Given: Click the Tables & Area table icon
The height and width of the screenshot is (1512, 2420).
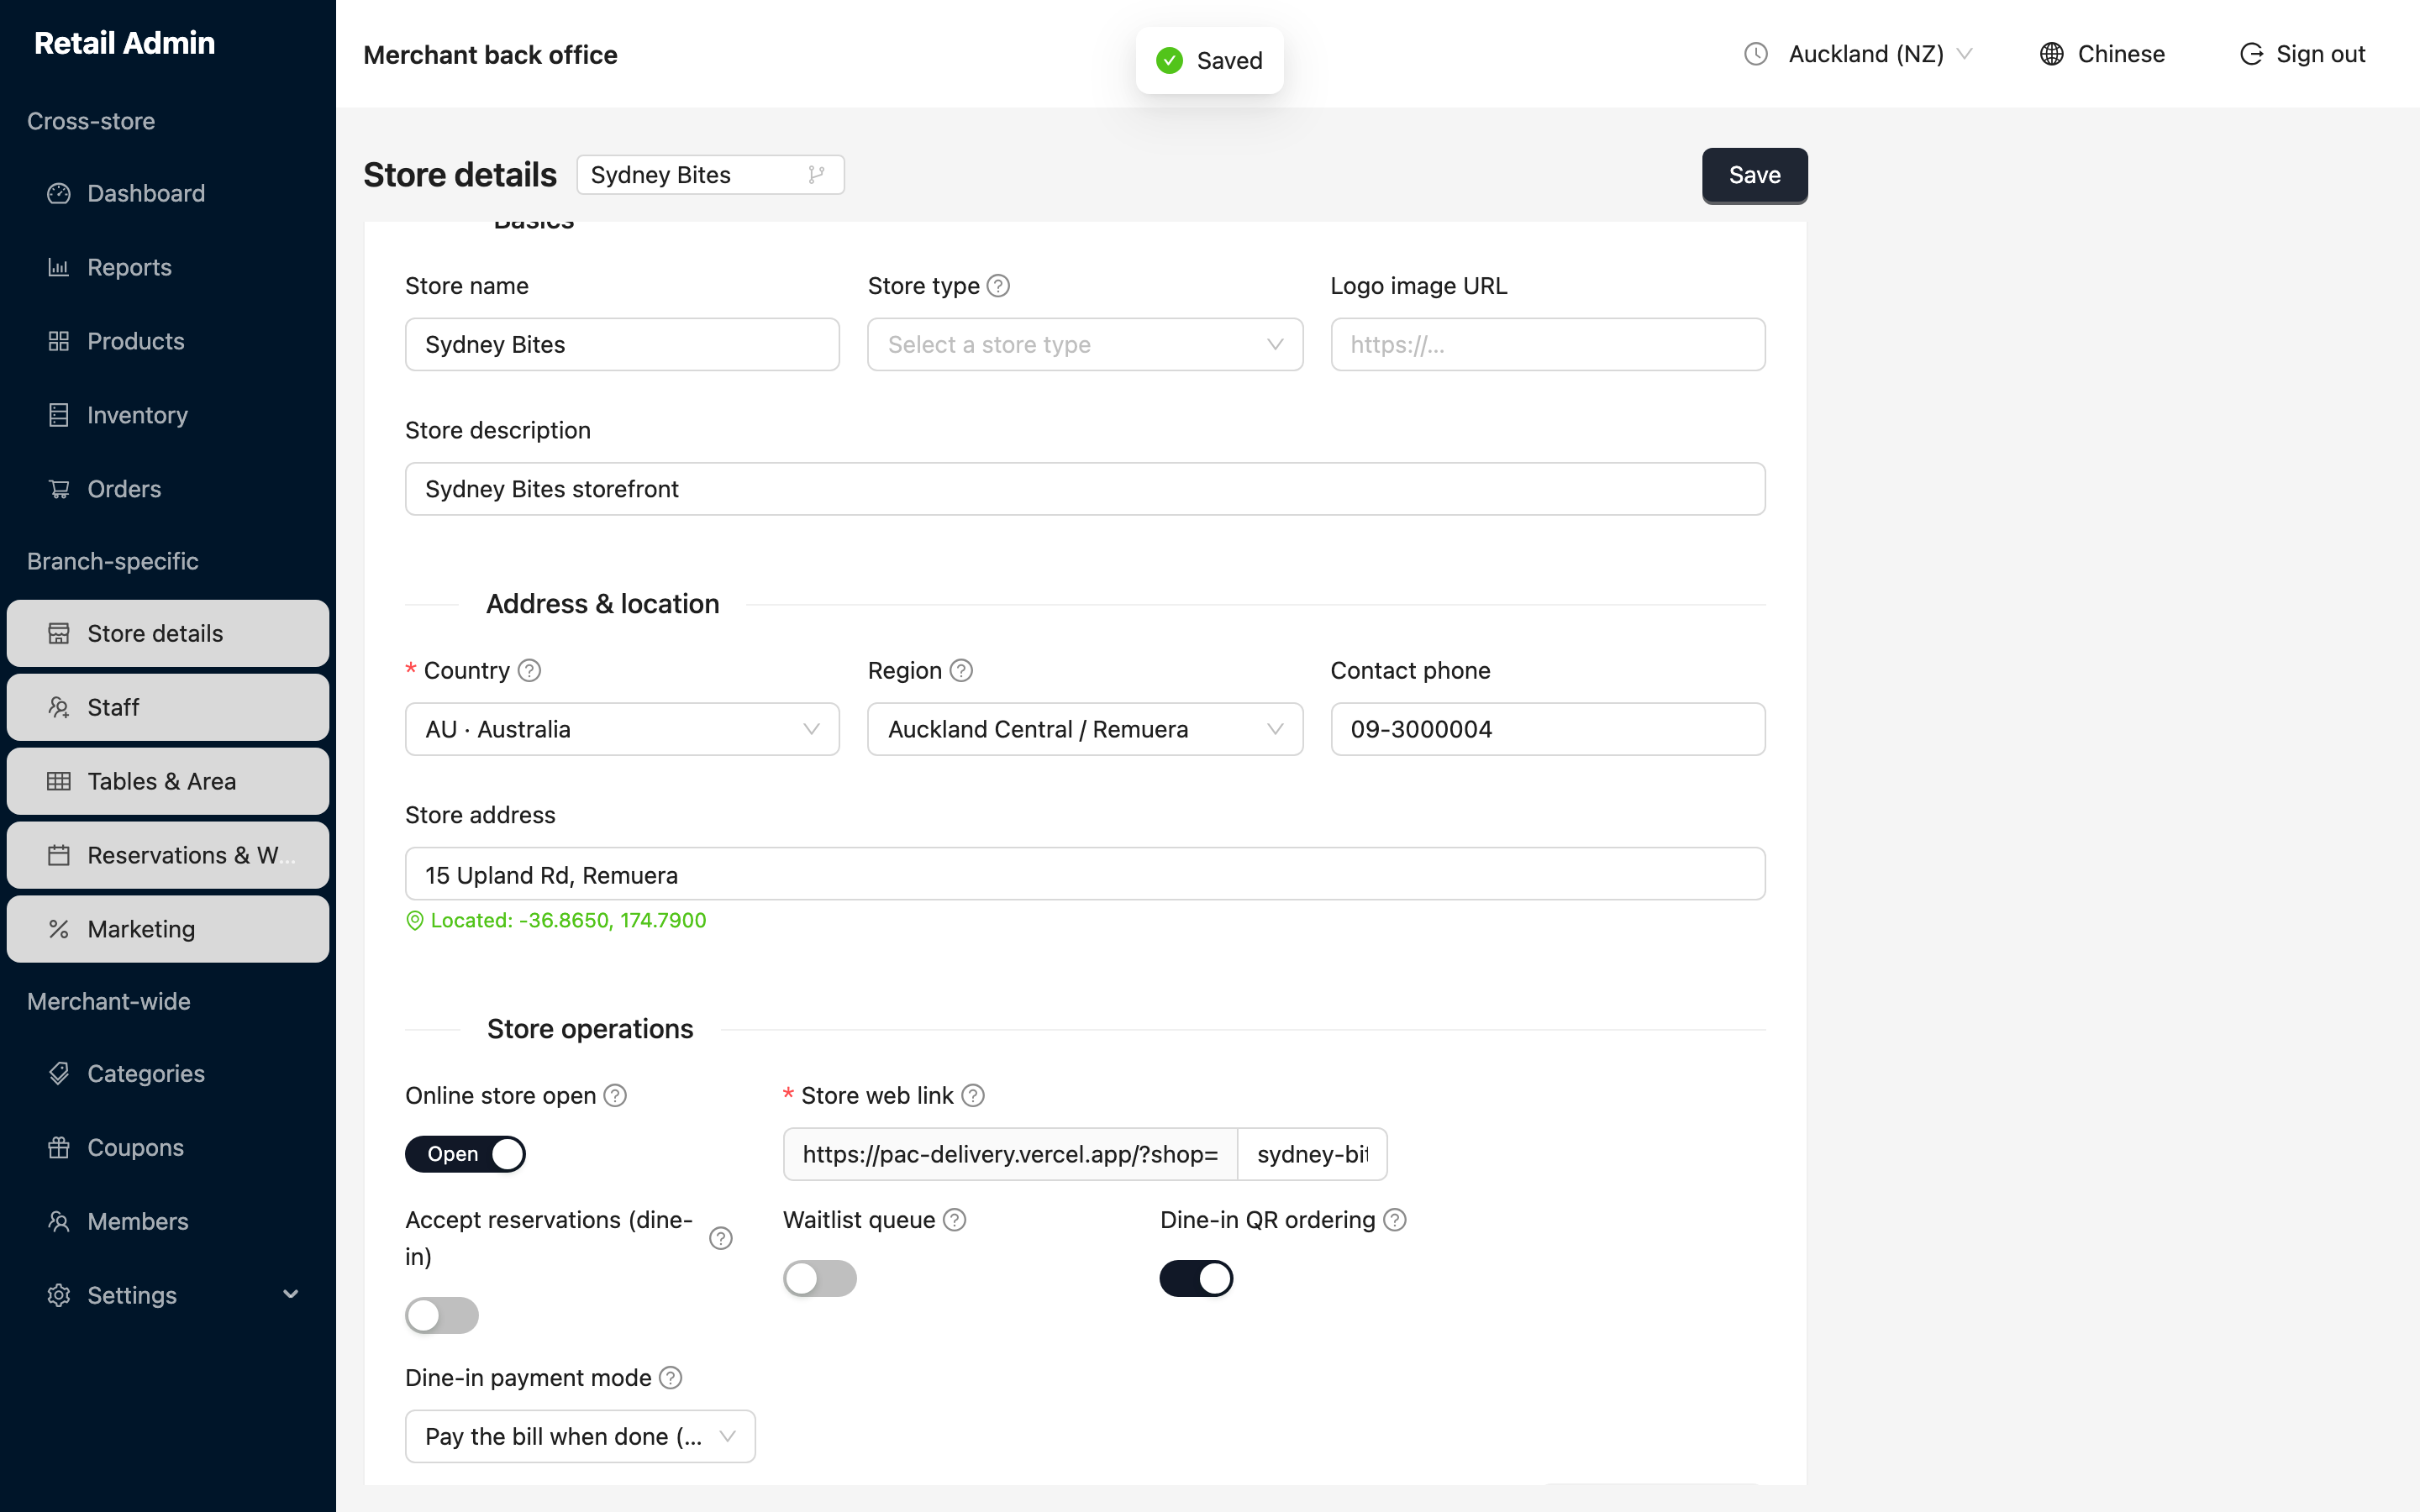Looking at the screenshot, I should [59, 781].
